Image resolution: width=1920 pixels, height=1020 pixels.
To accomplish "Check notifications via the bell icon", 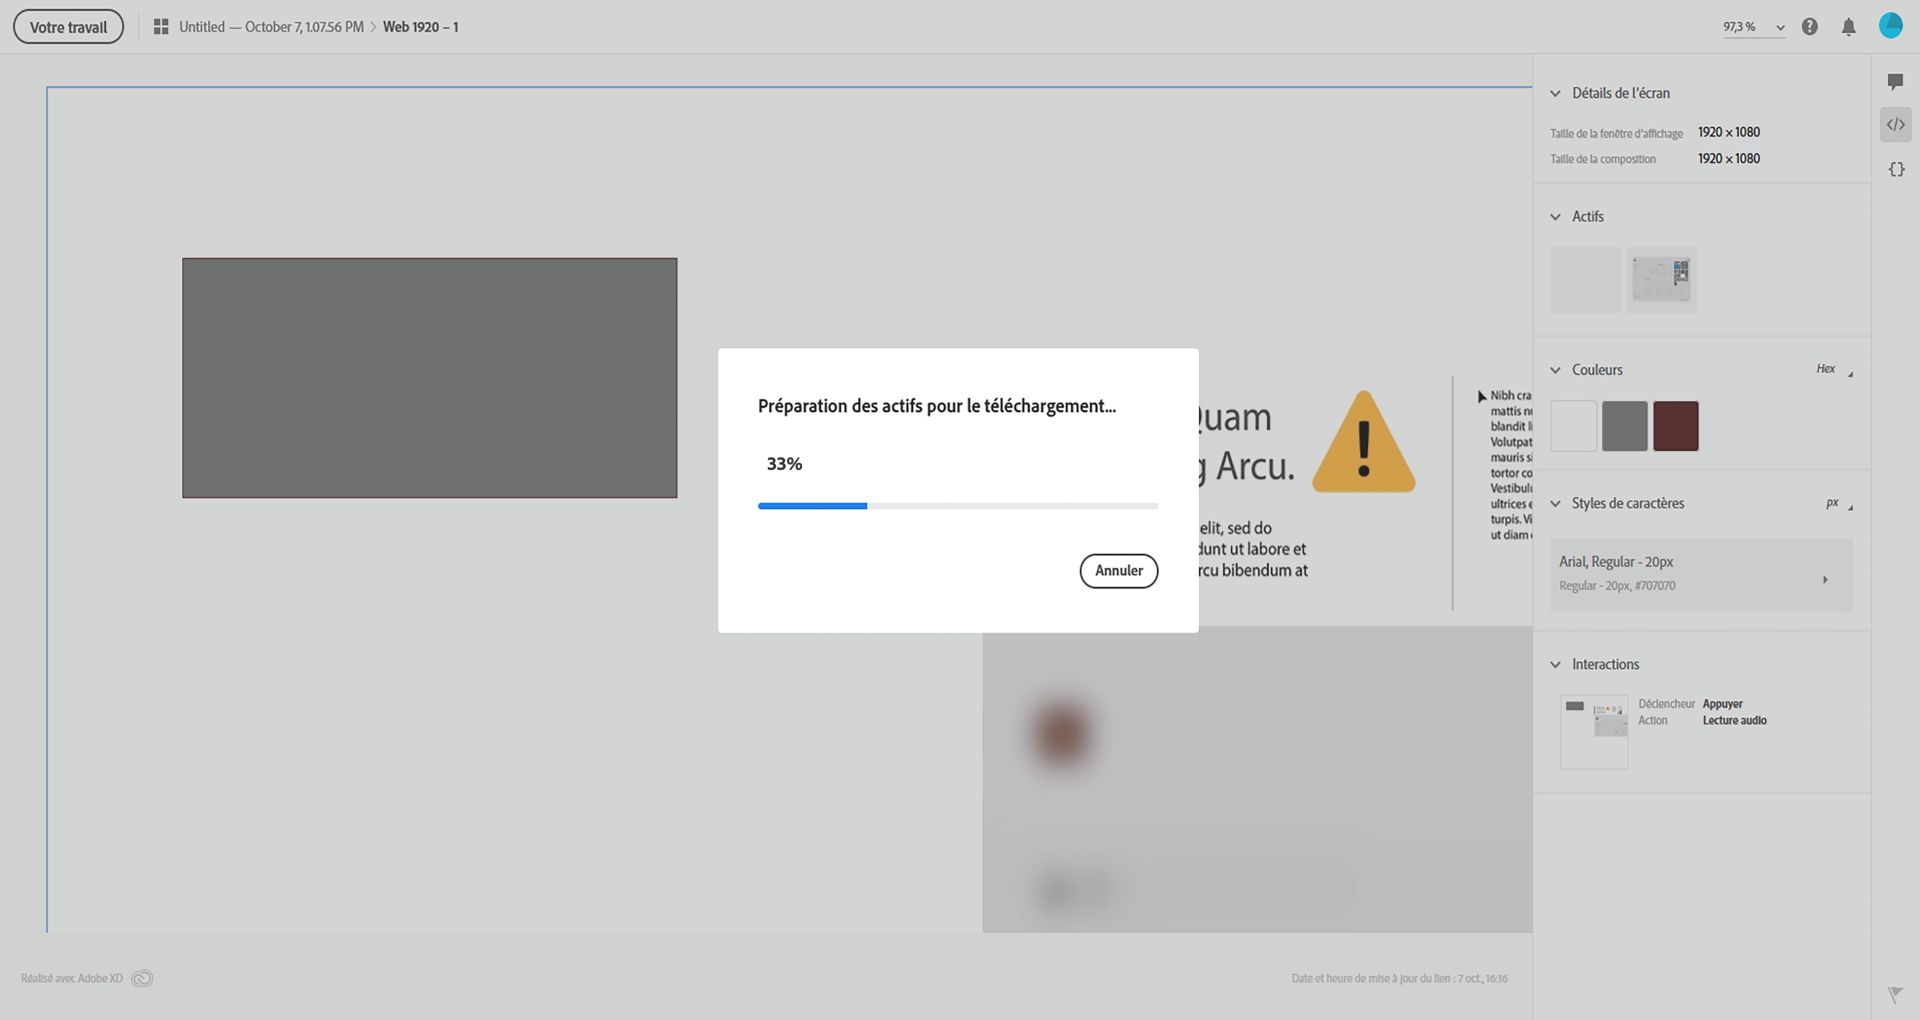I will pyautogui.click(x=1849, y=26).
